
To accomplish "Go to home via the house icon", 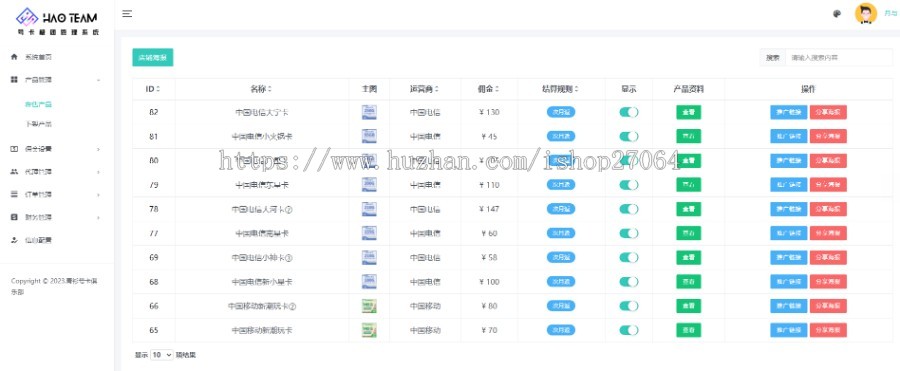I will tap(14, 57).
